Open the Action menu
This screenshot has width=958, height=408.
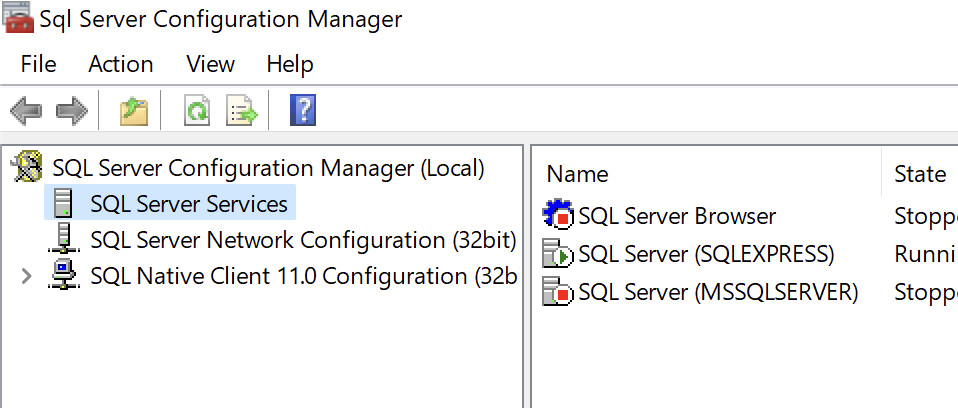121,64
